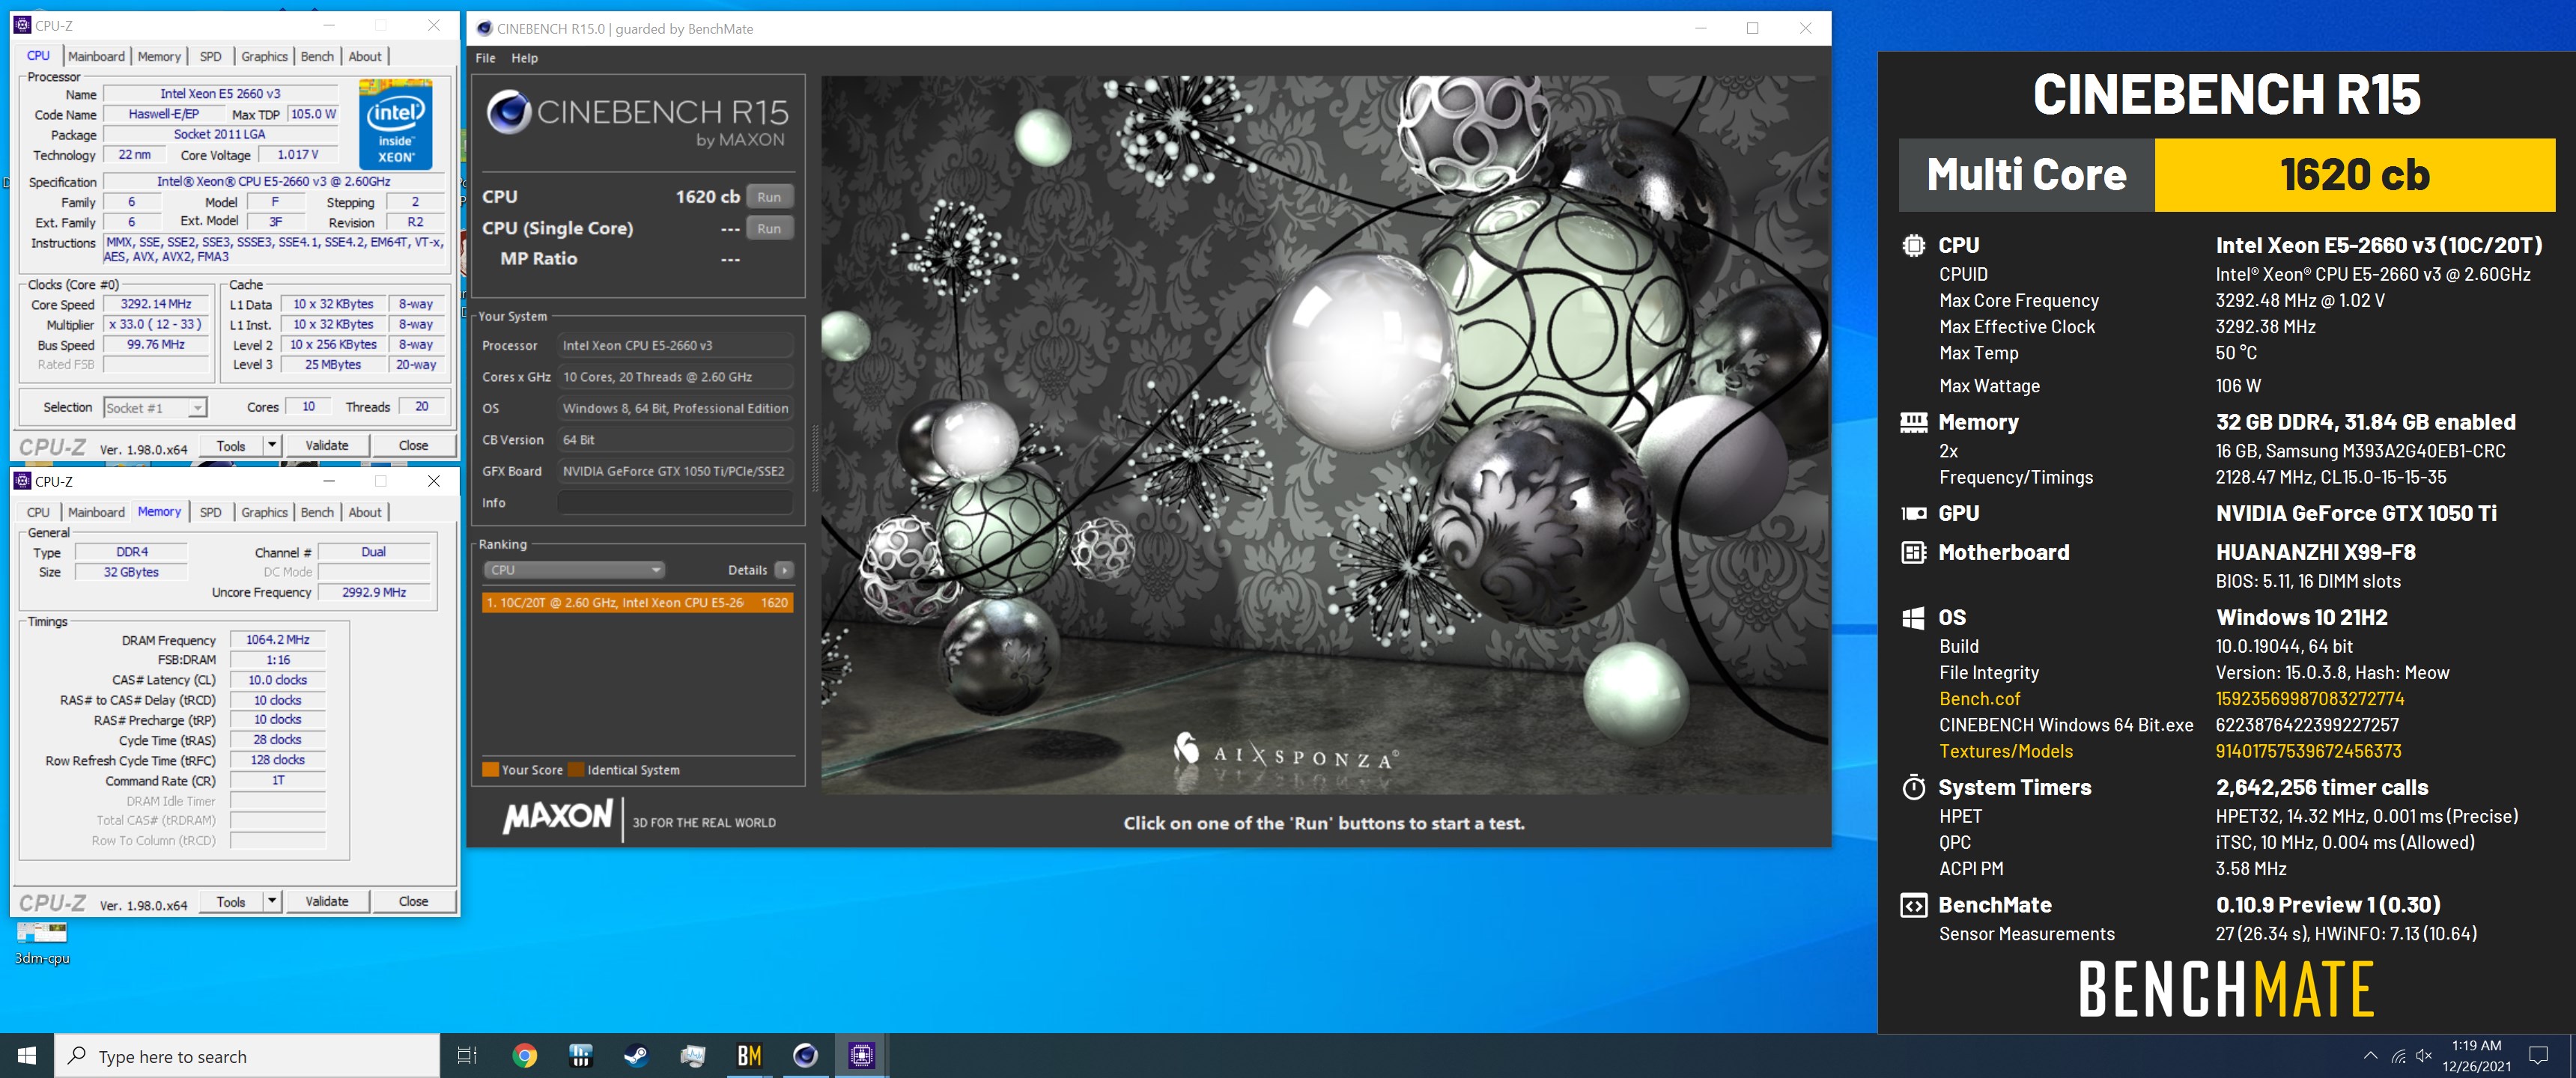This screenshot has width=2576, height=1078.
Task: Expand the Ranking CPU dropdown
Action: point(574,570)
